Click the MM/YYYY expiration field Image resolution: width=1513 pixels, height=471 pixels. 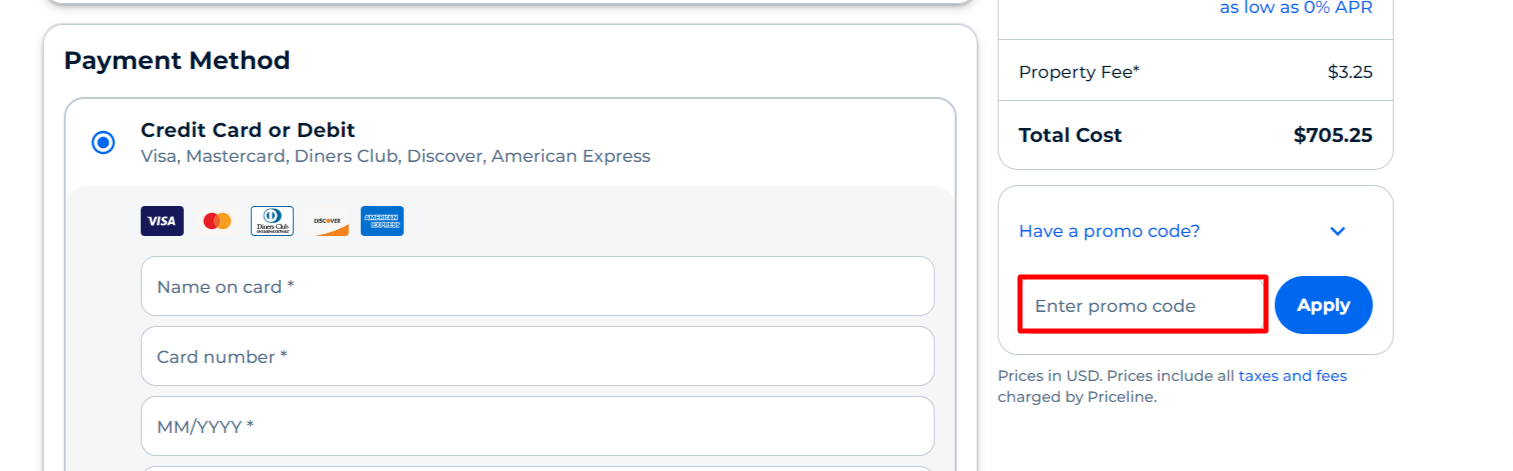(x=537, y=426)
